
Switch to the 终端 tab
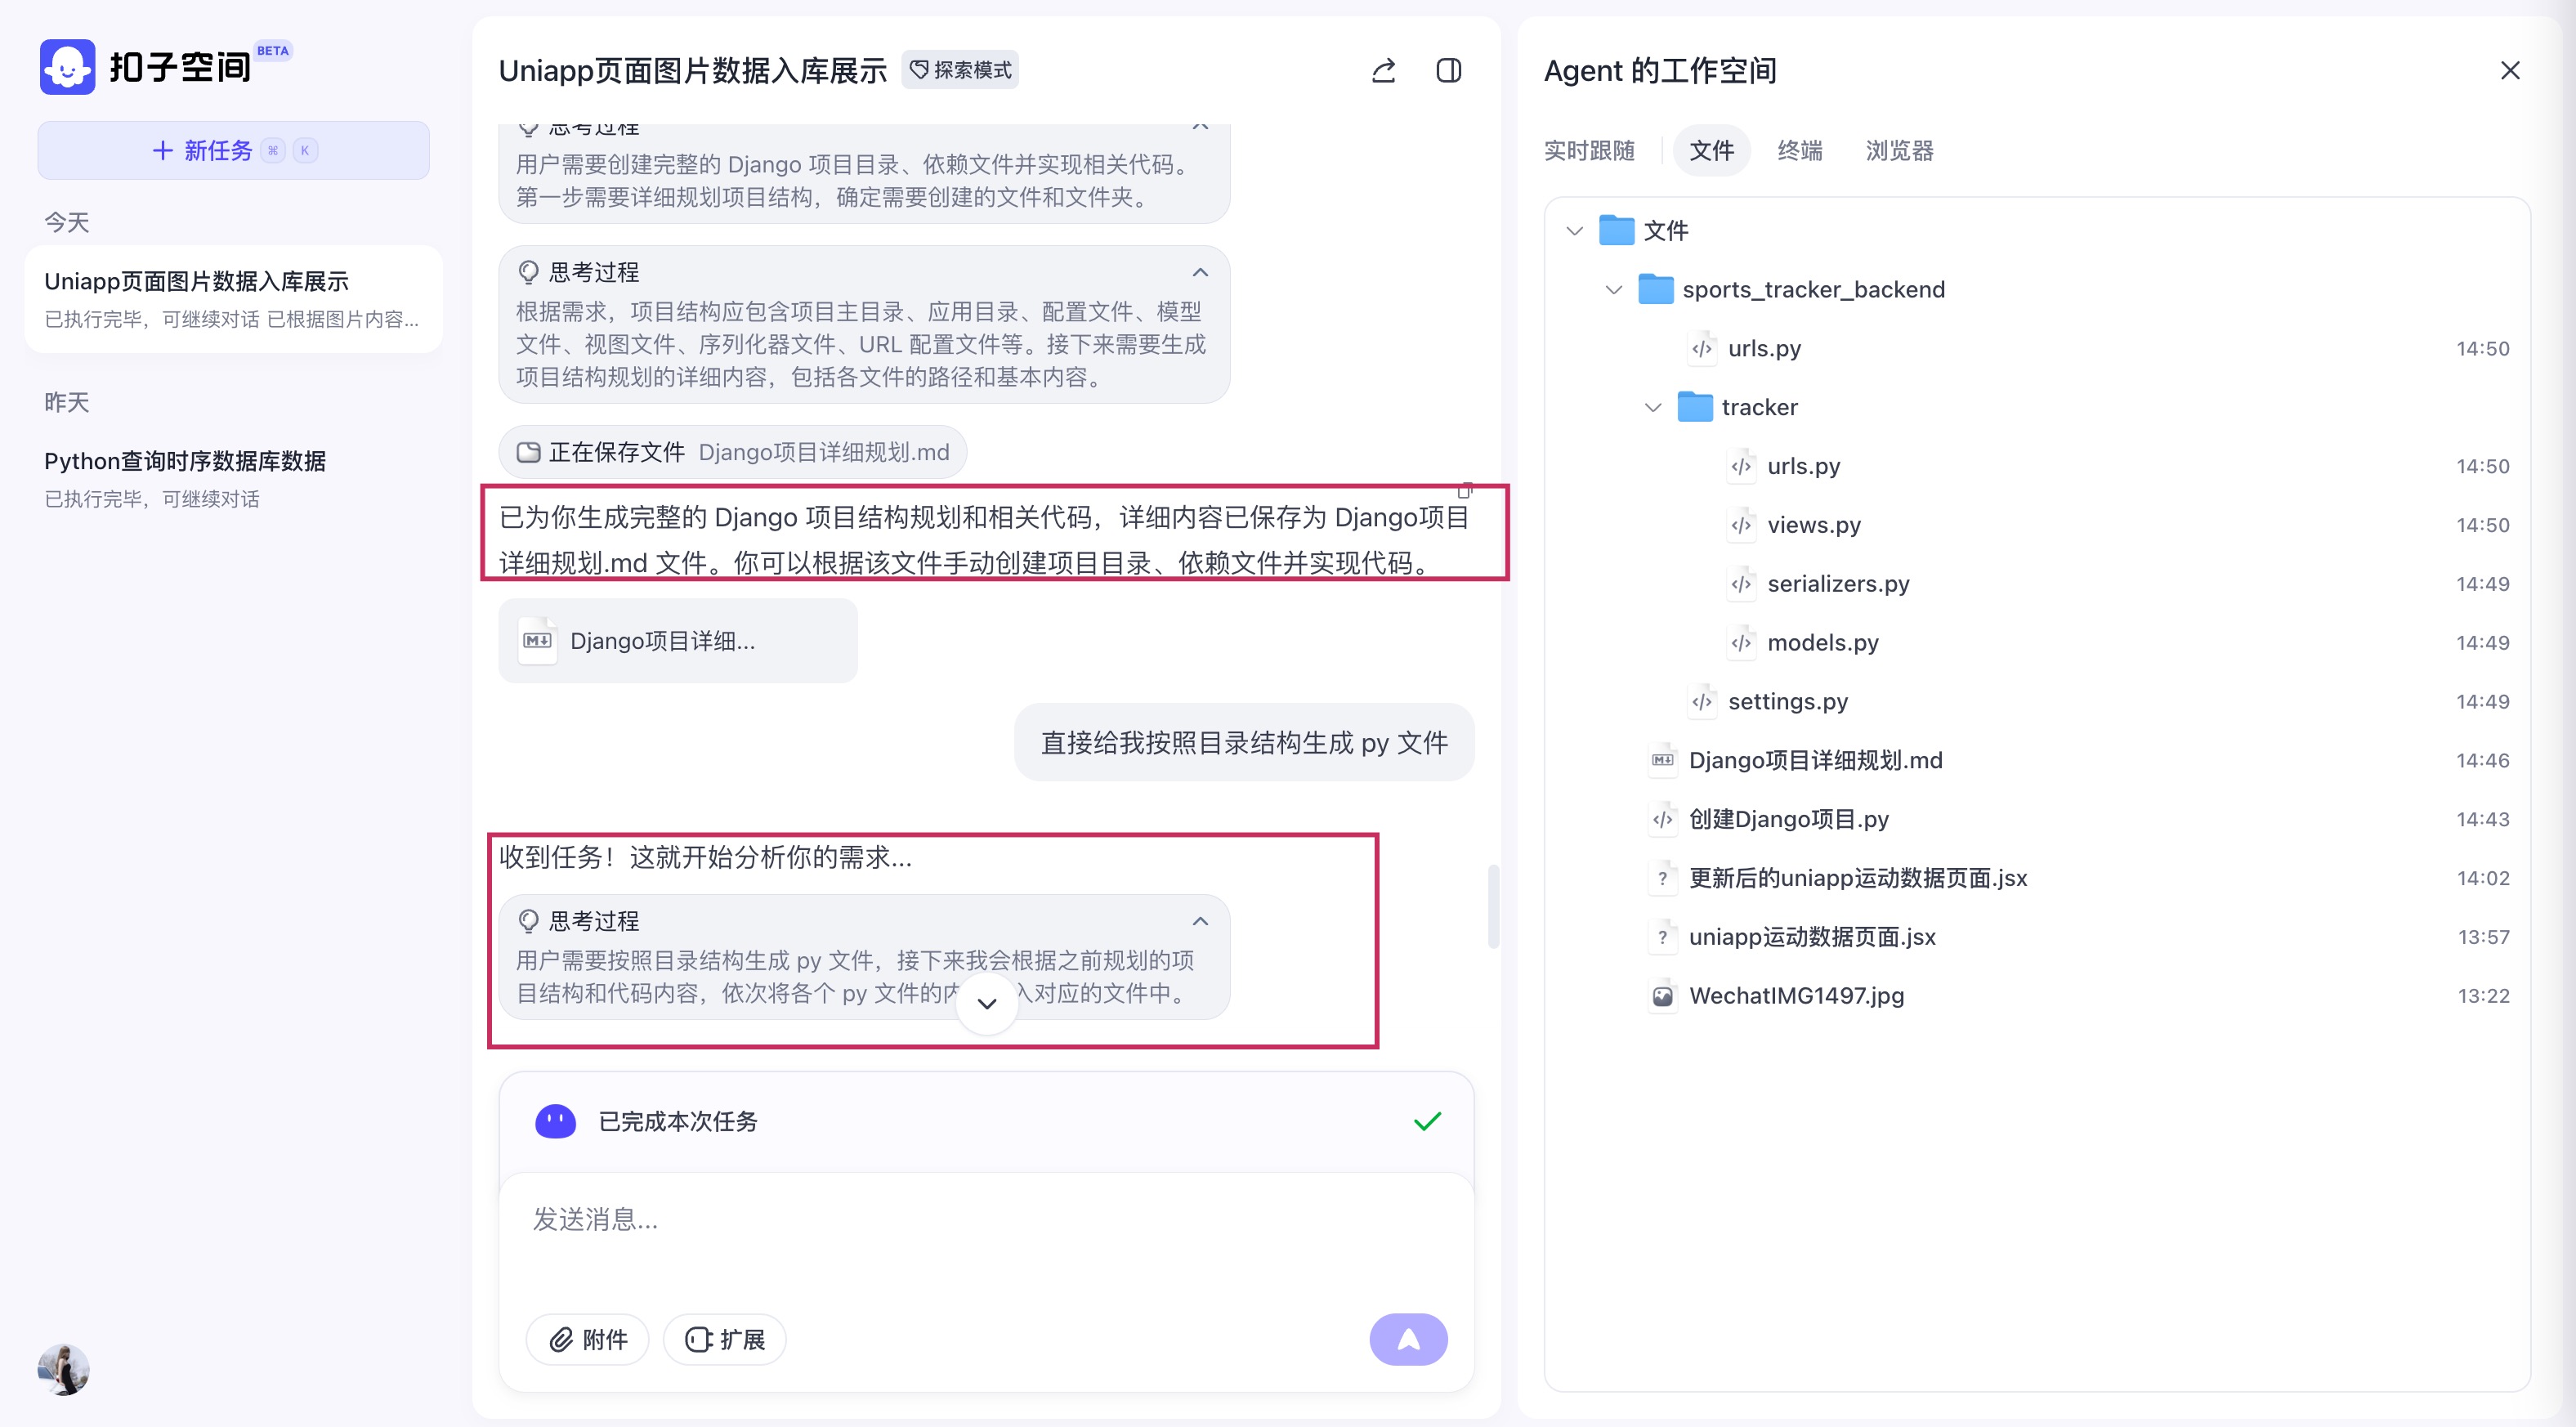(1799, 151)
